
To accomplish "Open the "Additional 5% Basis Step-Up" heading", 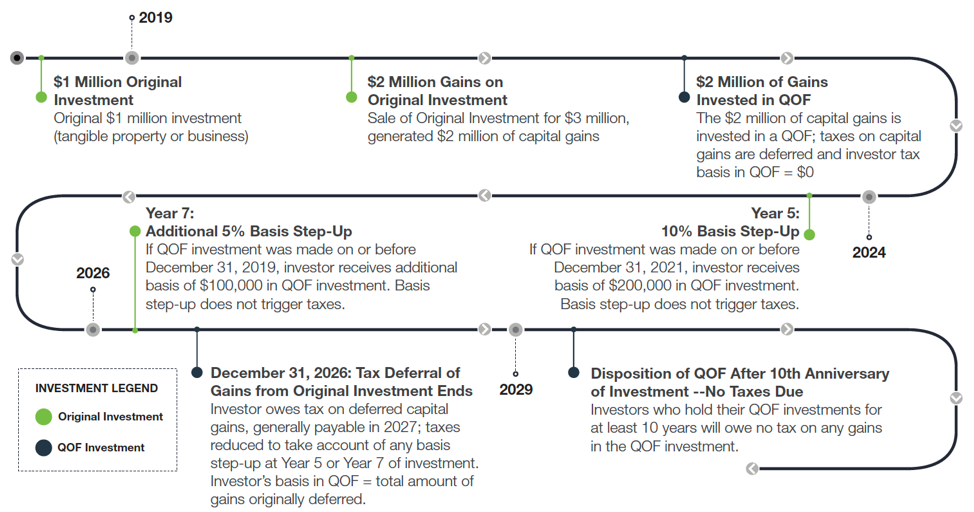I will pyautogui.click(x=249, y=232).
